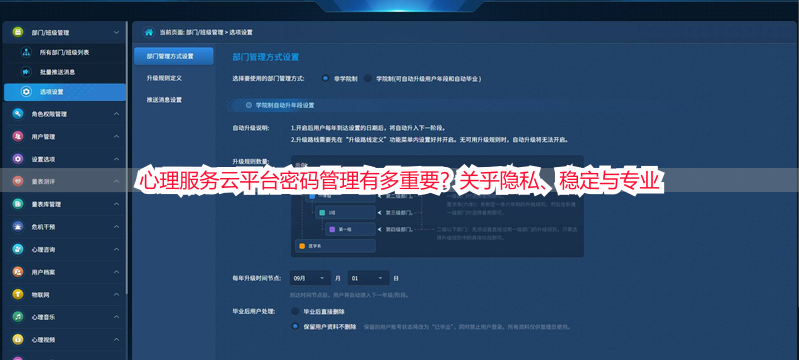Expand the 物联网 chevron

click(116, 294)
